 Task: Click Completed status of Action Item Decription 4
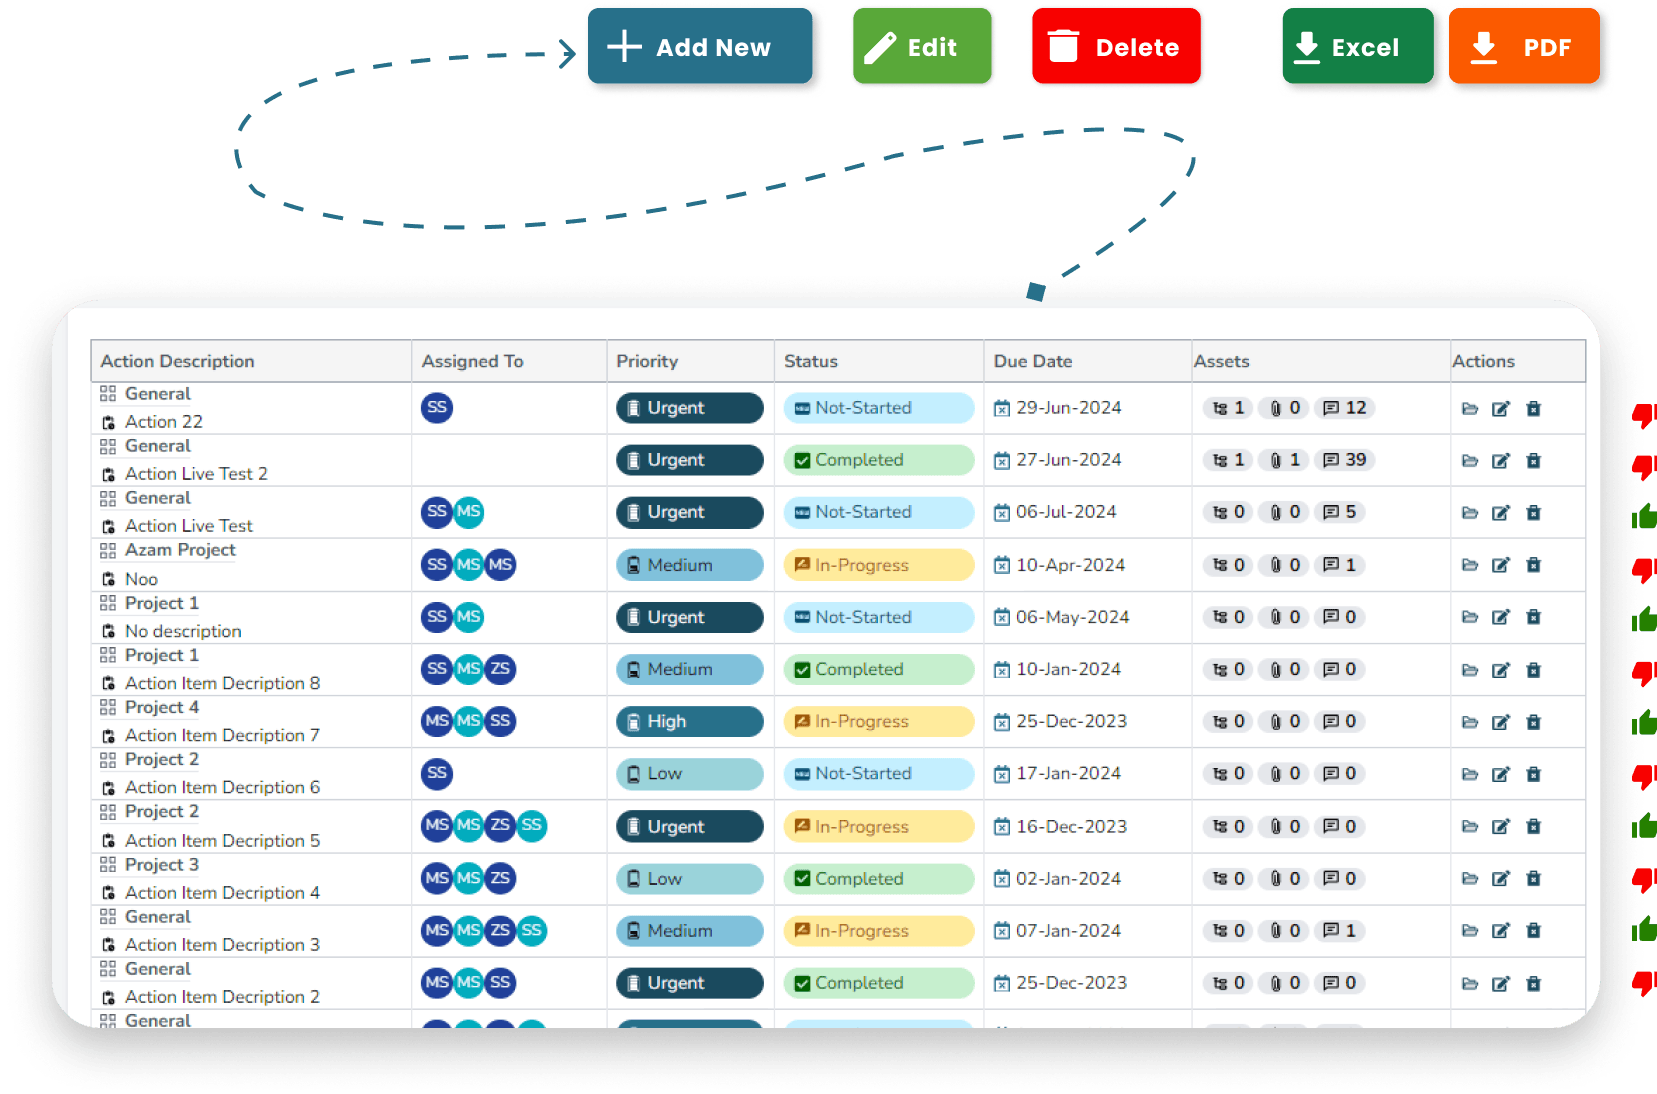[x=877, y=879]
